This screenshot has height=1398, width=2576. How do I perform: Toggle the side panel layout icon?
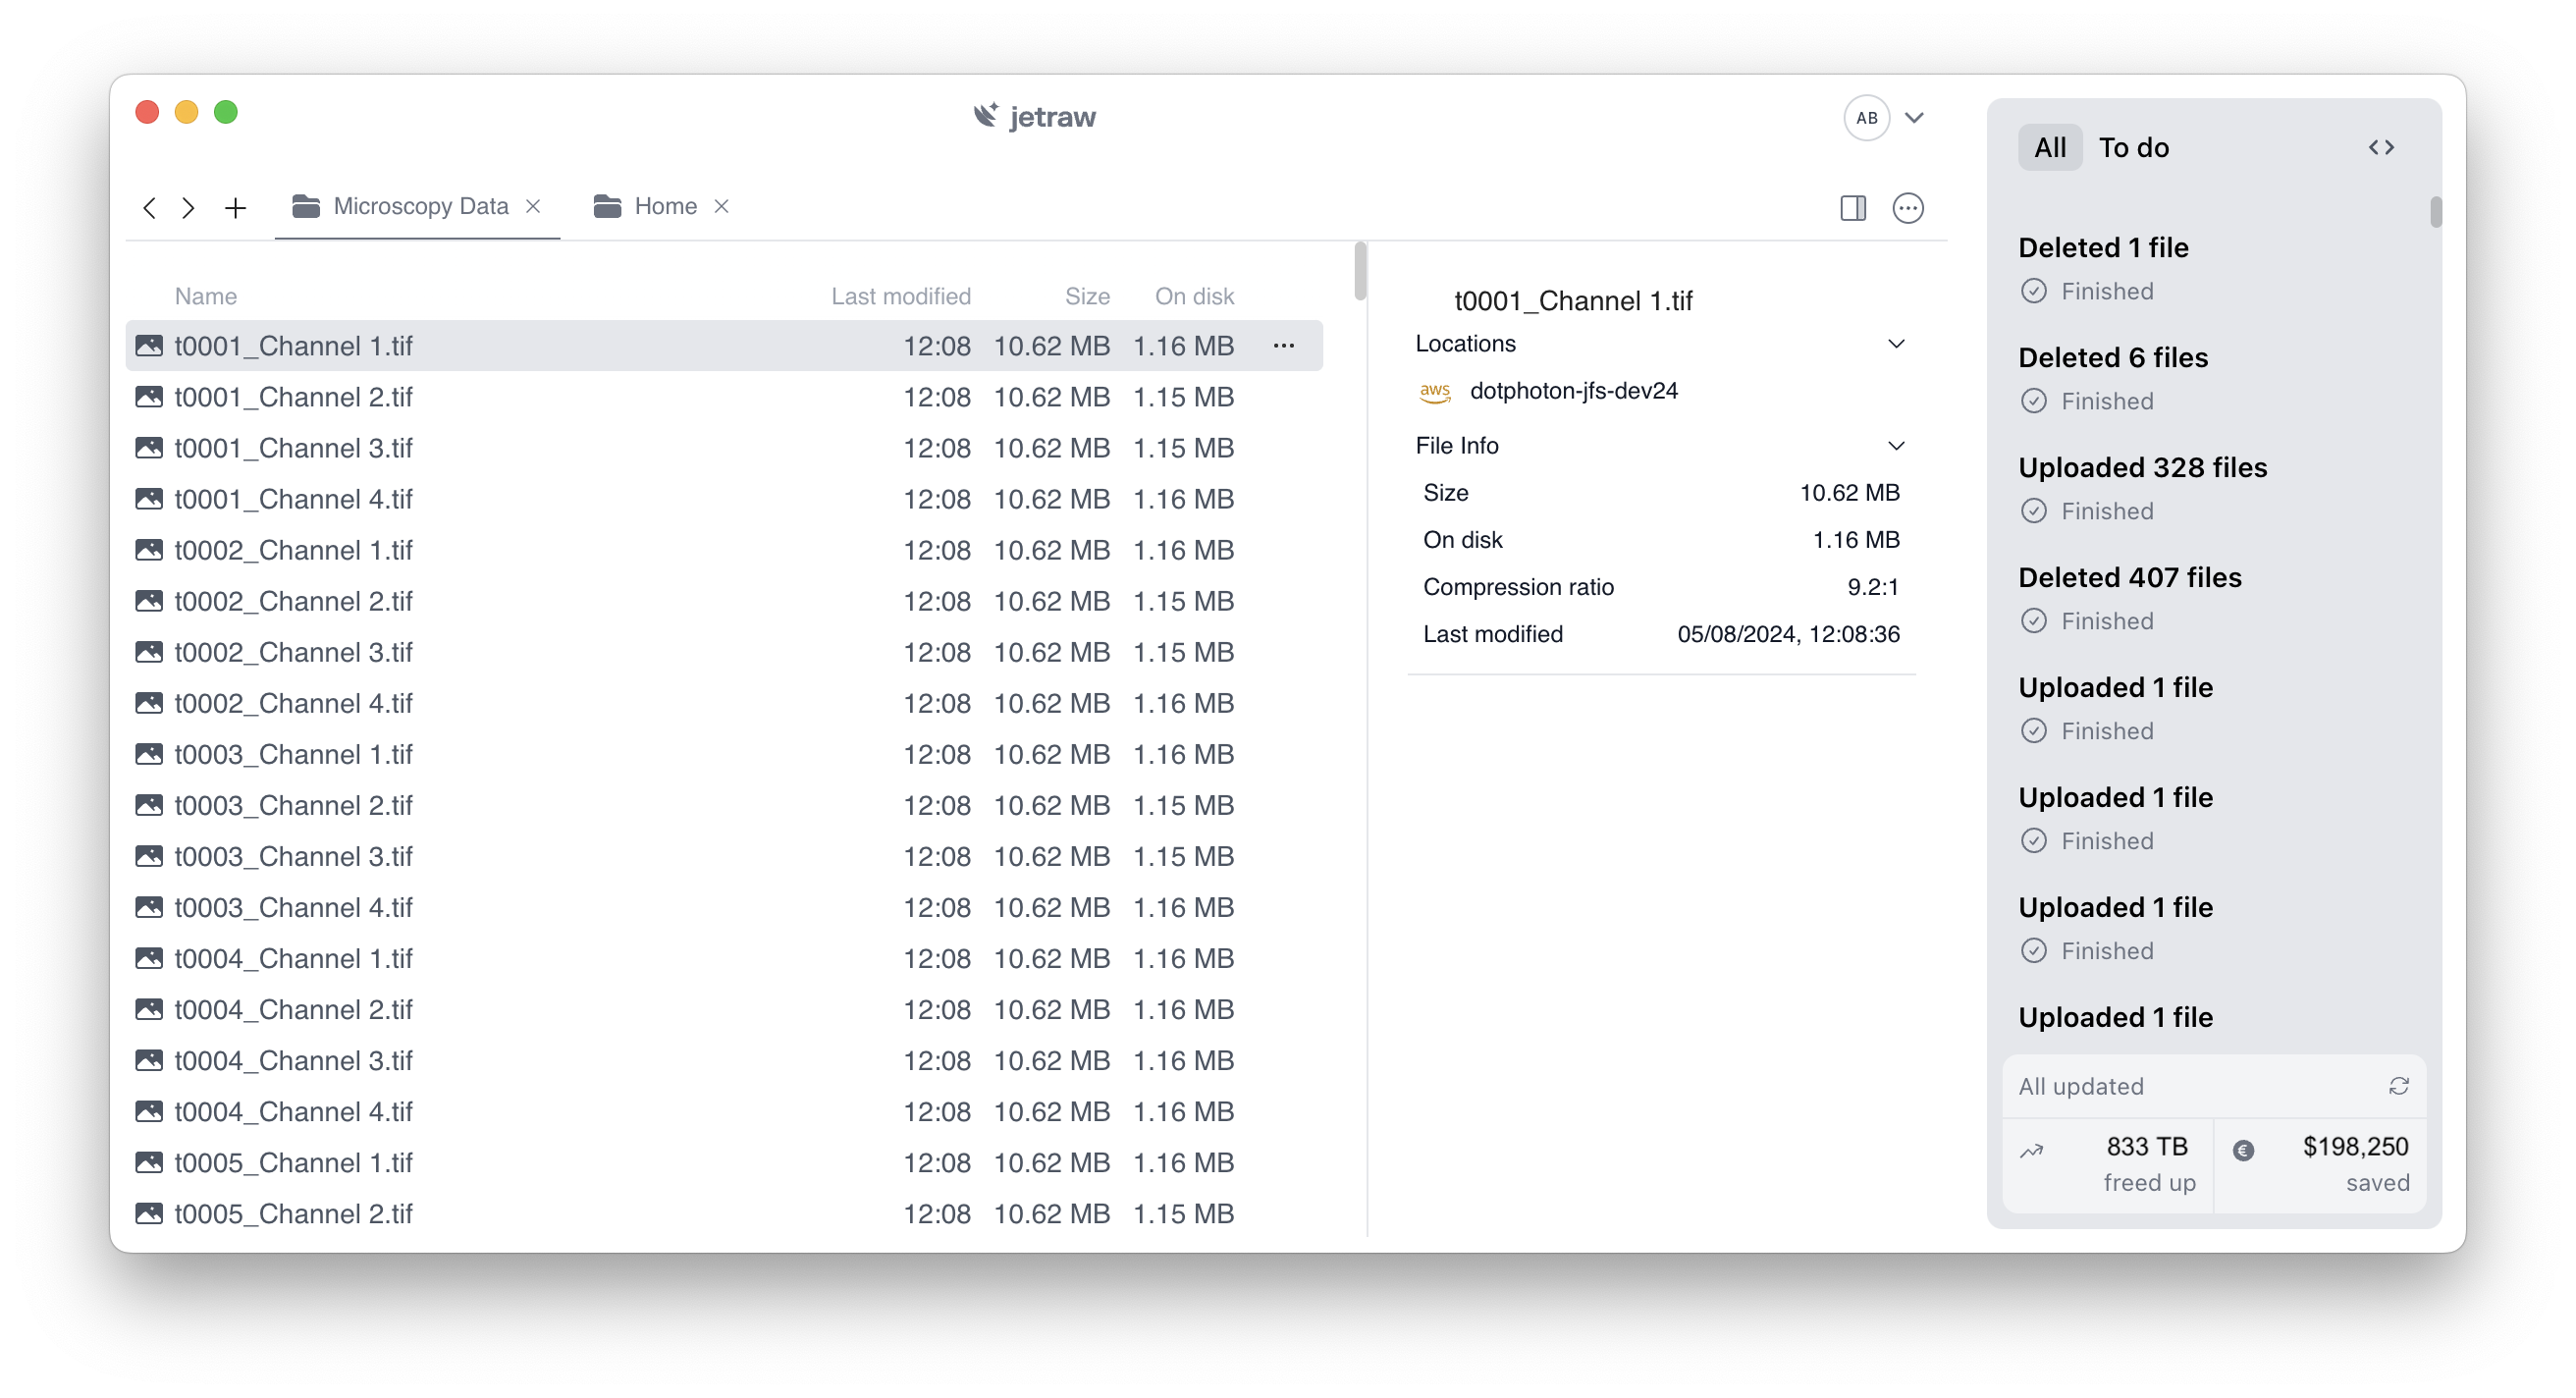pyautogui.click(x=1852, y=208)
